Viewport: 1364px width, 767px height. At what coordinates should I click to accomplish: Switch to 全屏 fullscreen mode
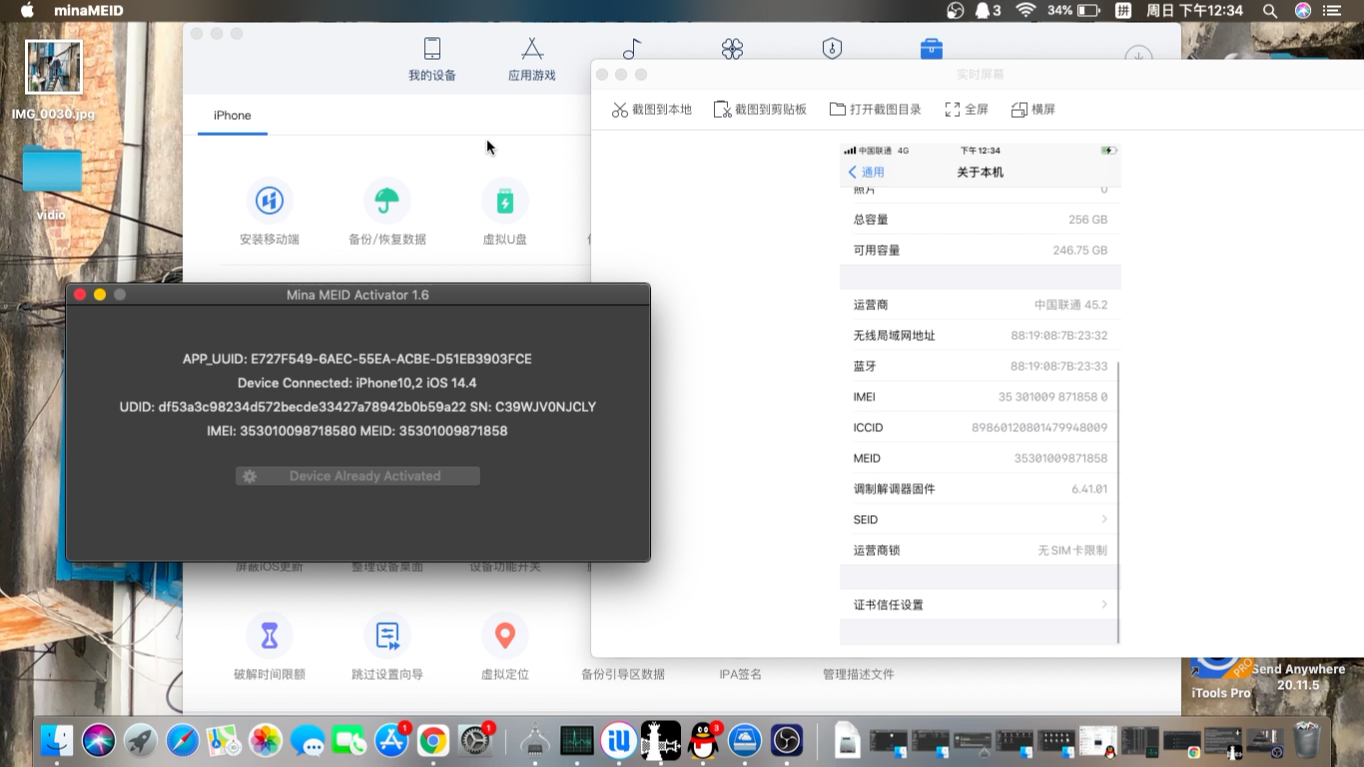[966, 109]
